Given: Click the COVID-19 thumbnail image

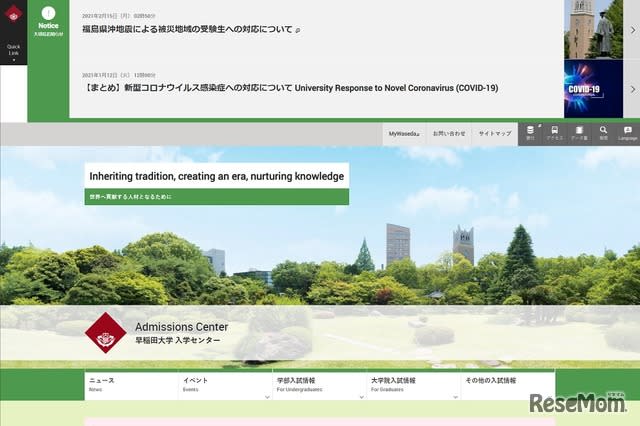Looking at the screenshot, I should click(x=593, y=89).
